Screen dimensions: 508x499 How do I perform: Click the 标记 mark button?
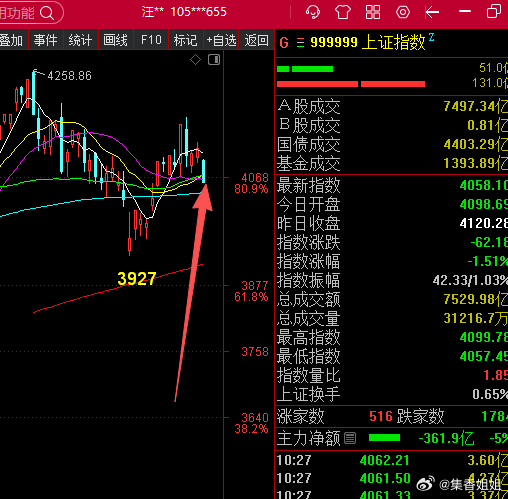pyautogui.click(x=186, y=40)
